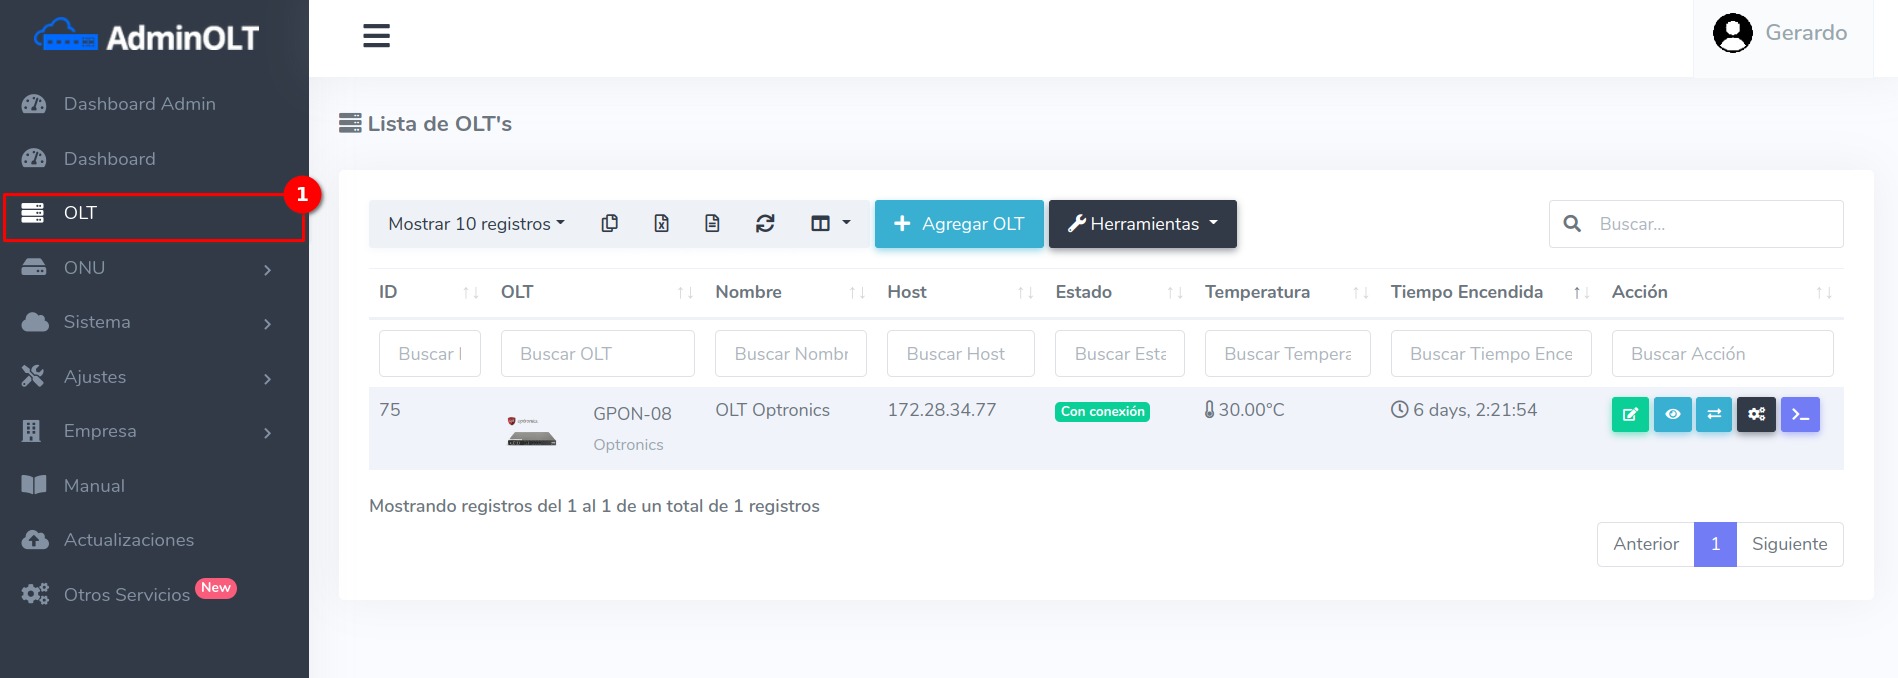
Task: Click the swap arrows action icon
Action: coord(1713,415)
